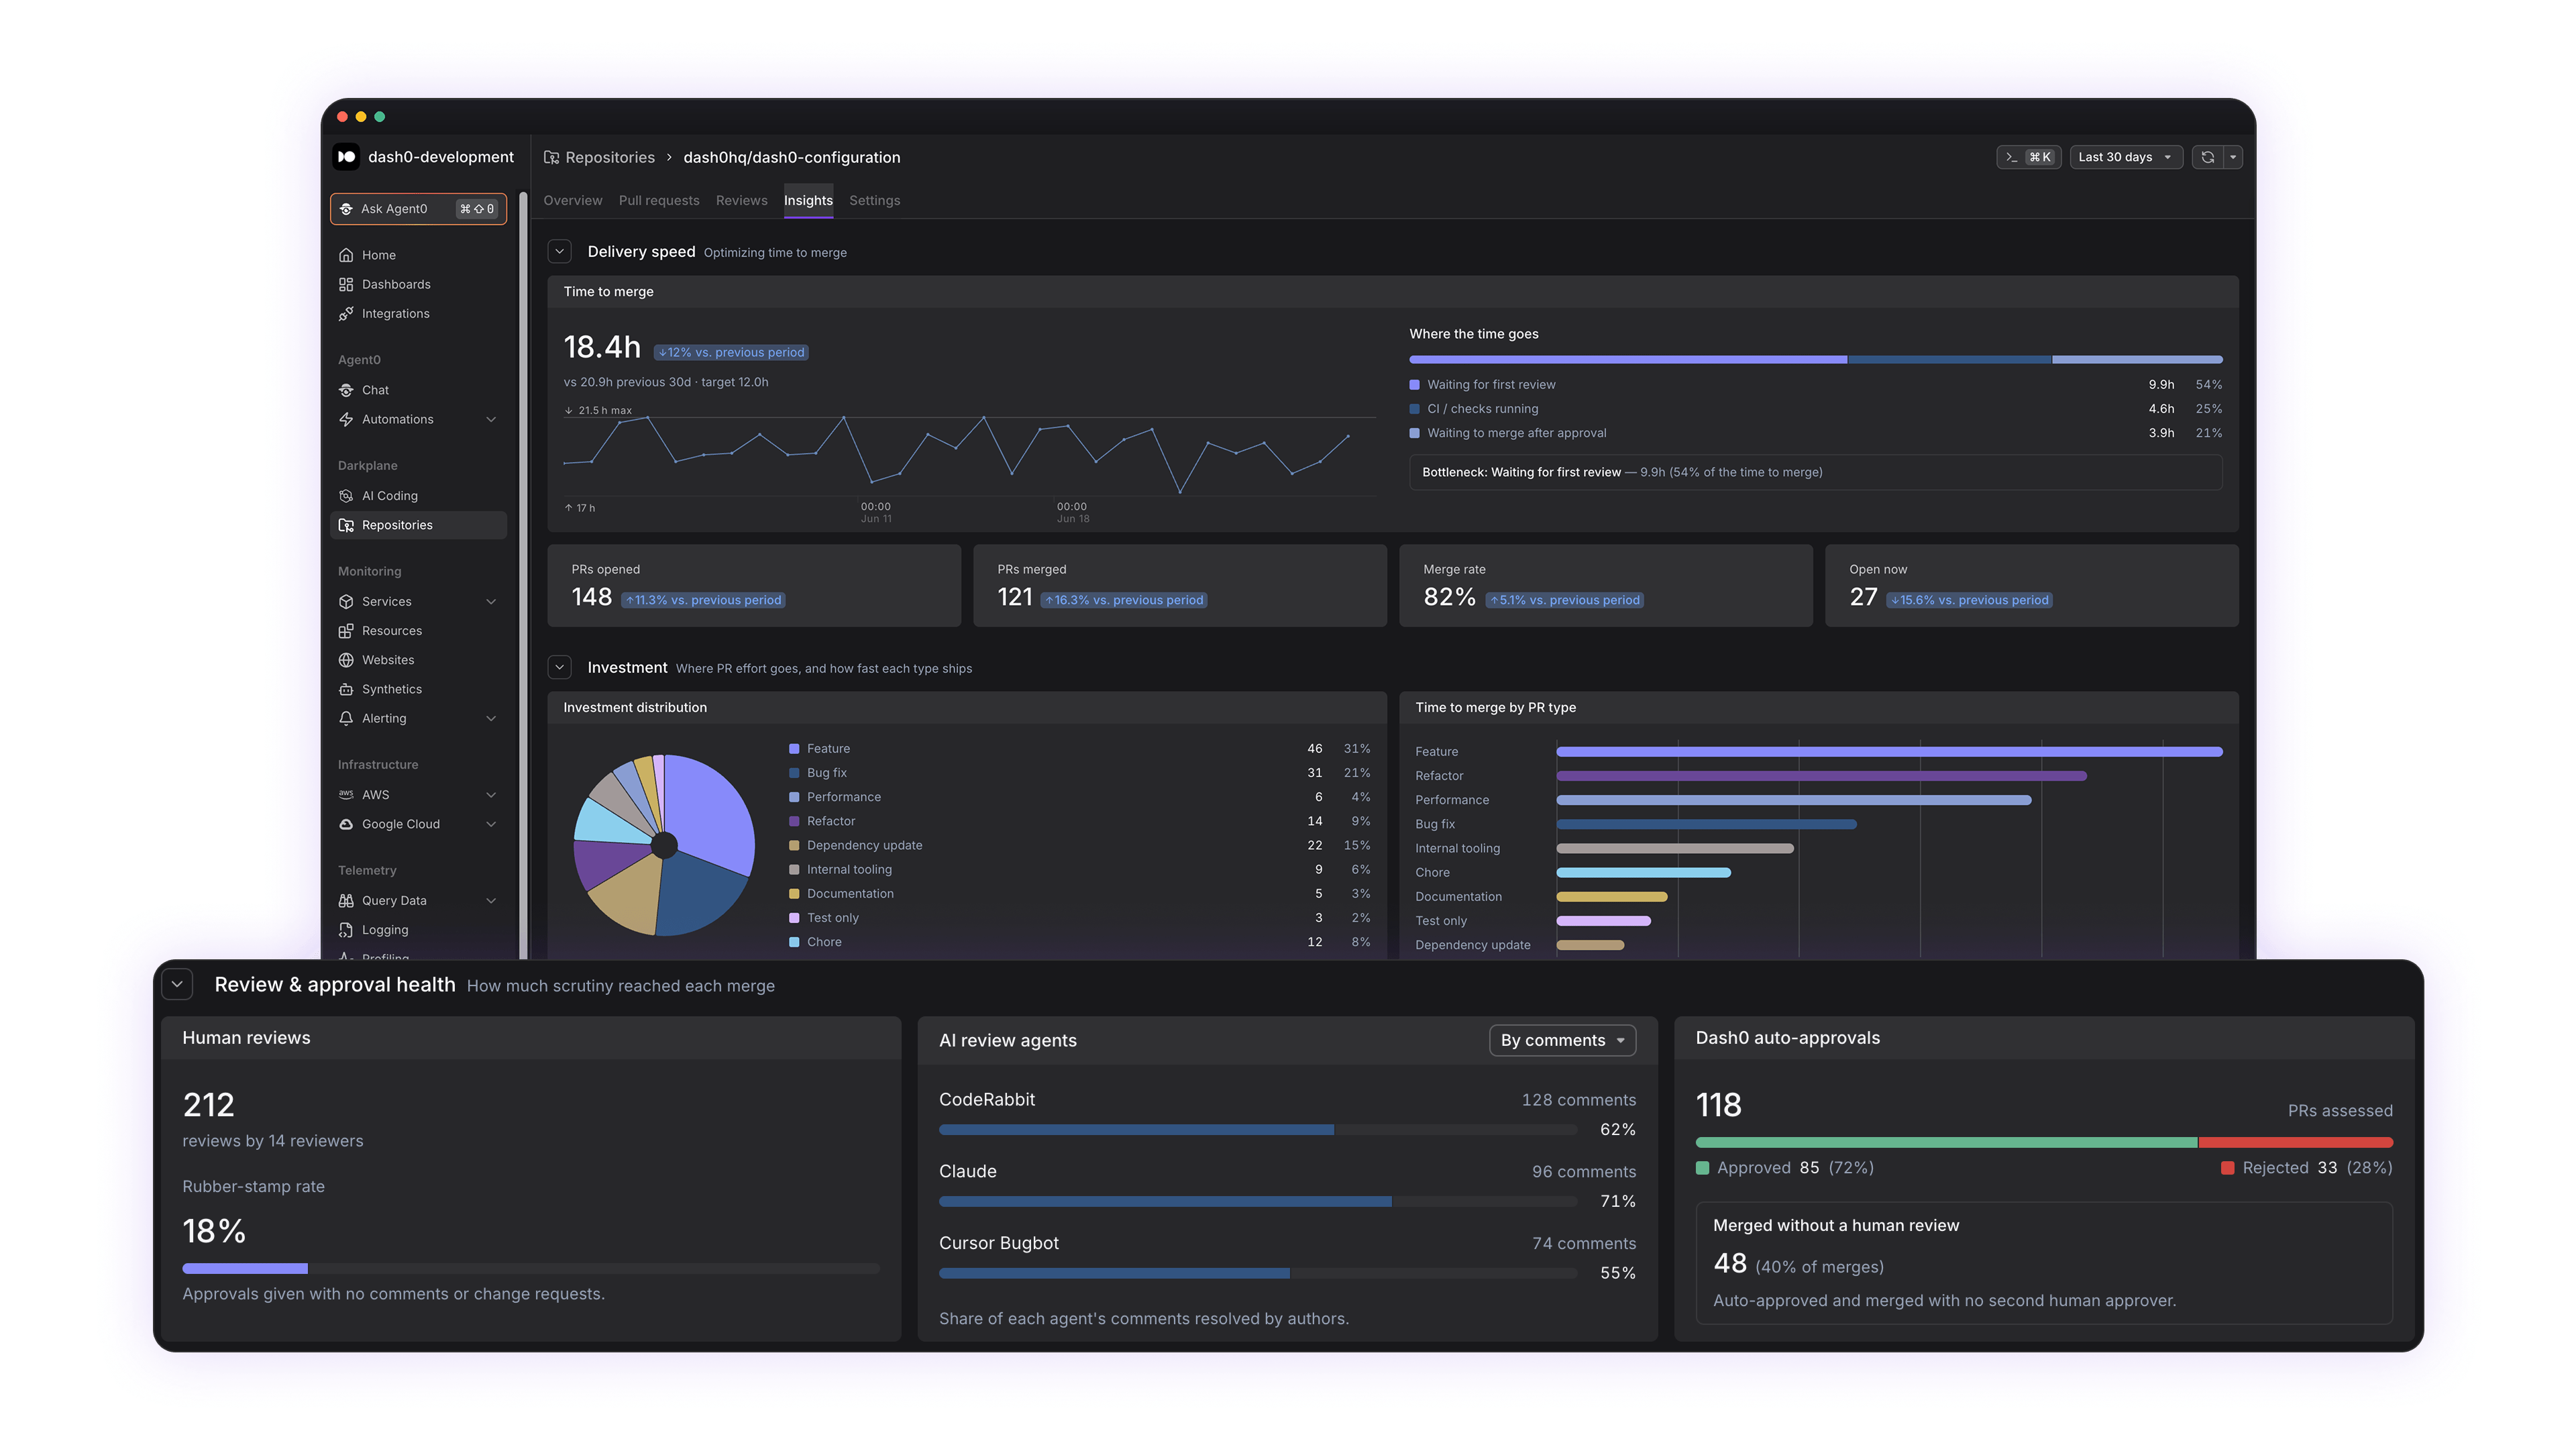Open the command palette ⌘K icon
Screen dimensions: 2576x1449
point(2029,157)
